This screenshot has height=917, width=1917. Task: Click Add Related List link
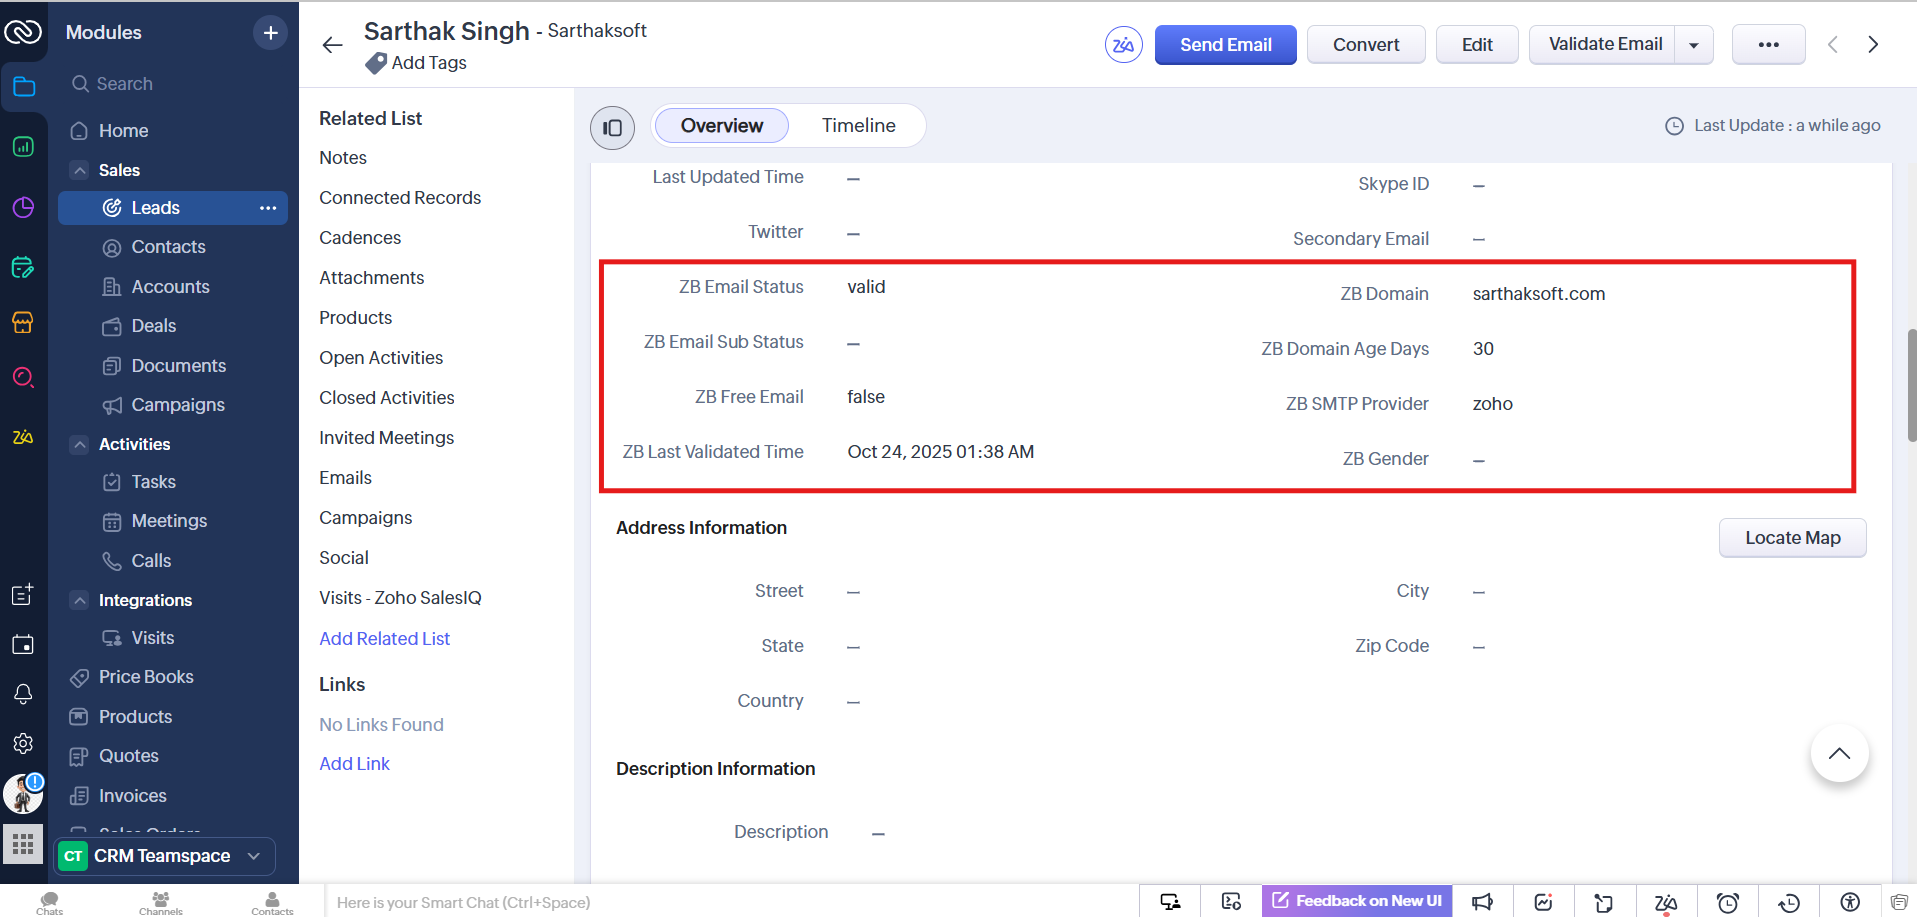pyautogui.click(x=384, y=639)
